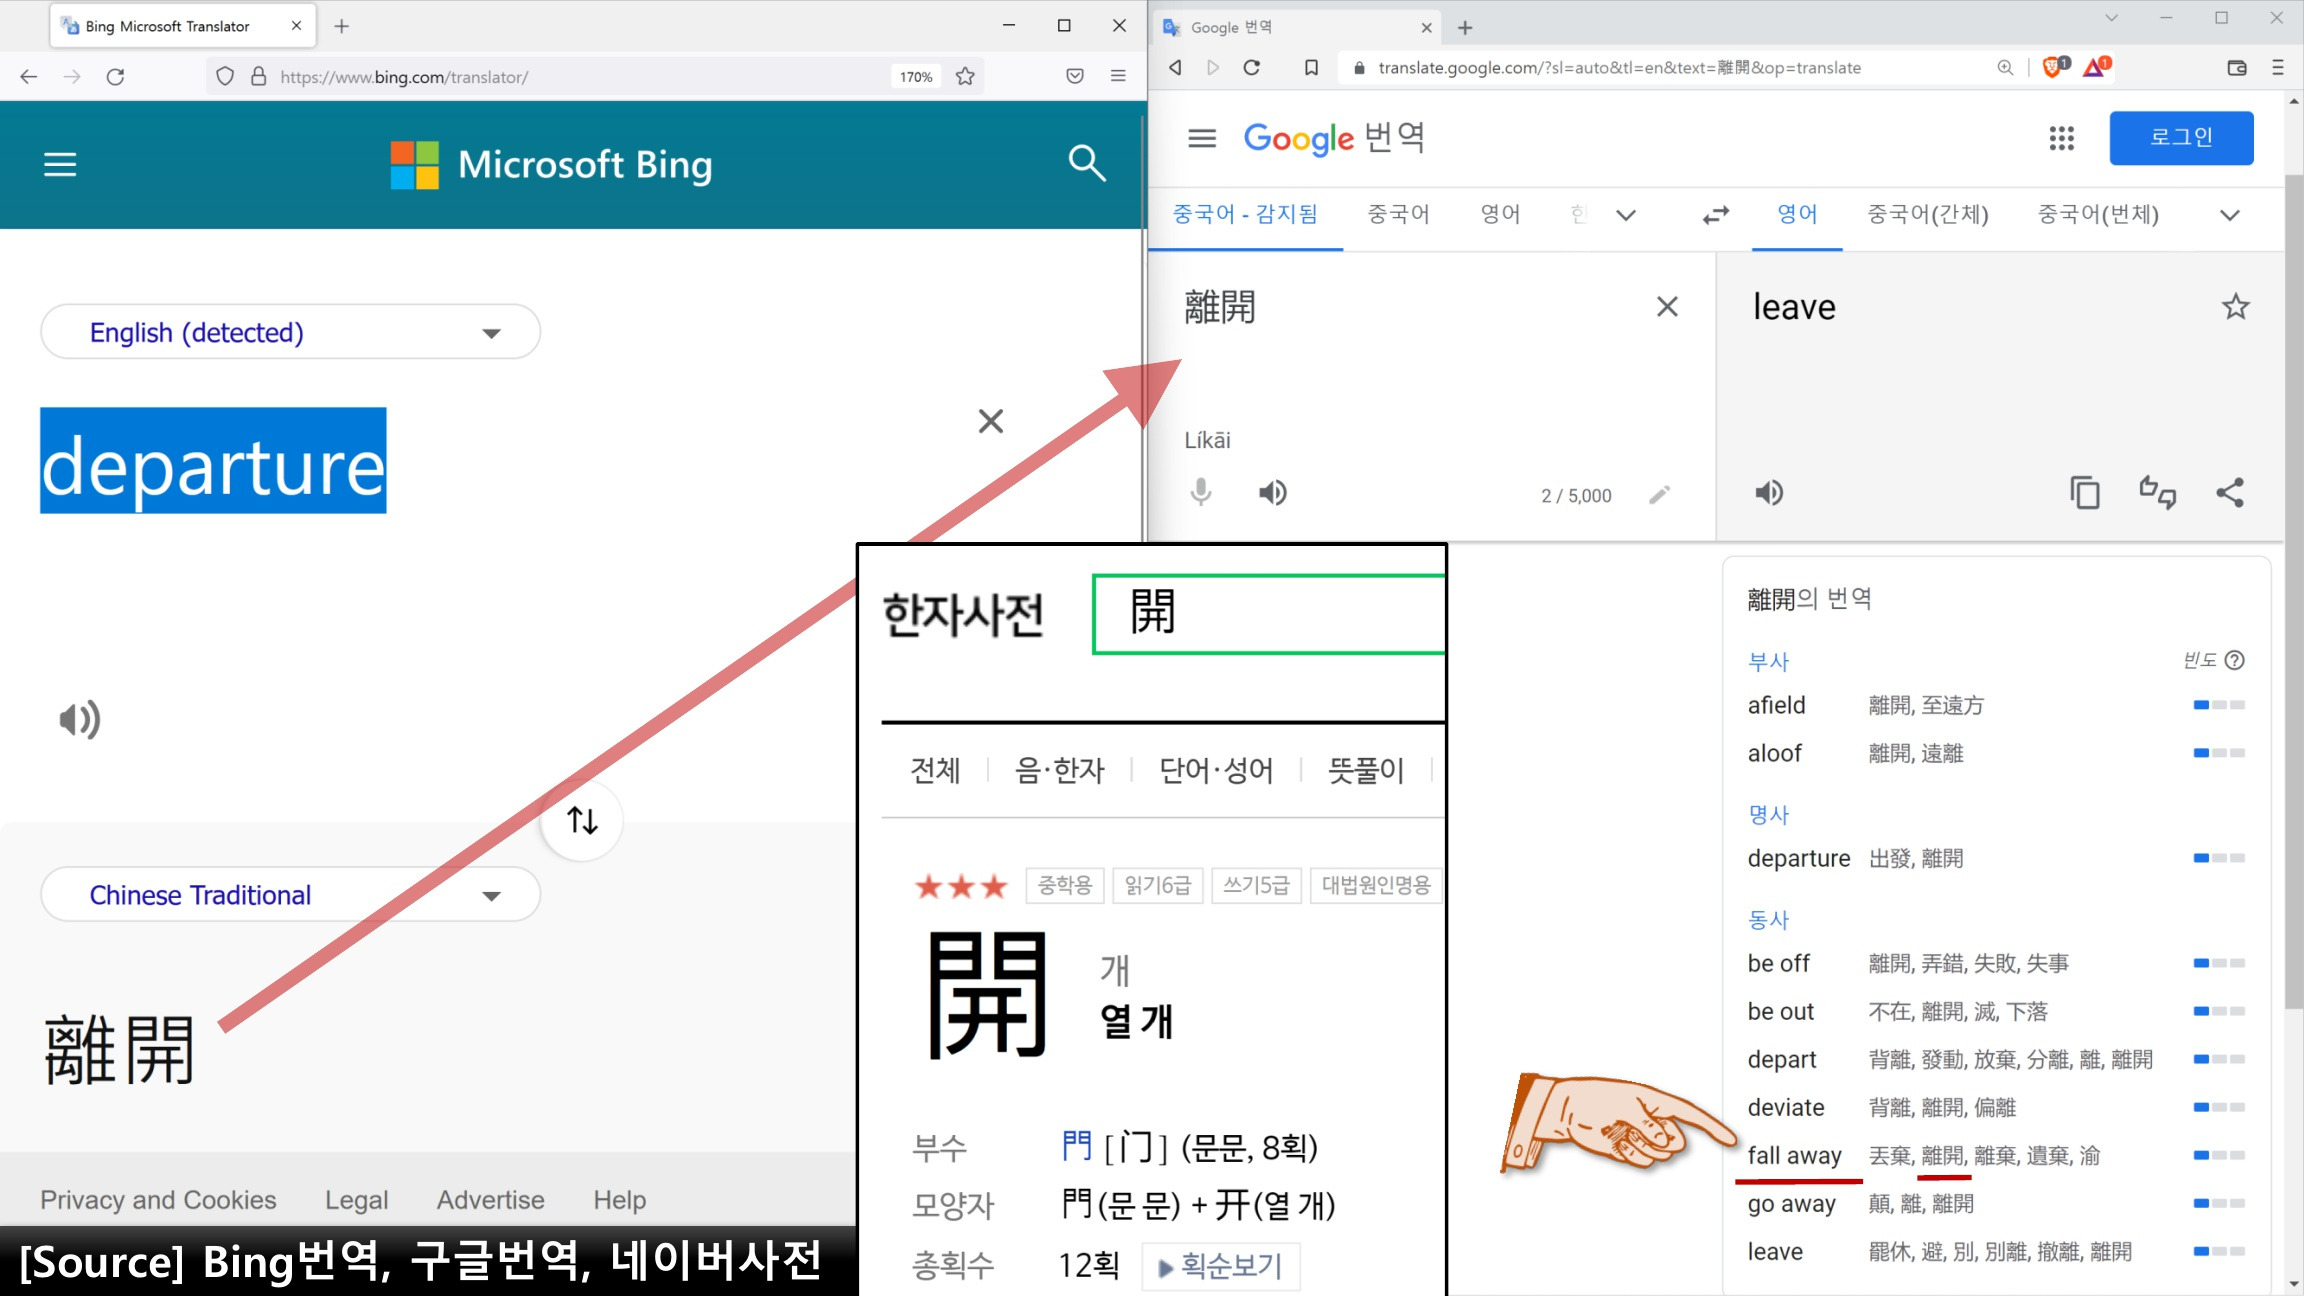Listen to translated 'leave' audio

tap(1769, 493)
